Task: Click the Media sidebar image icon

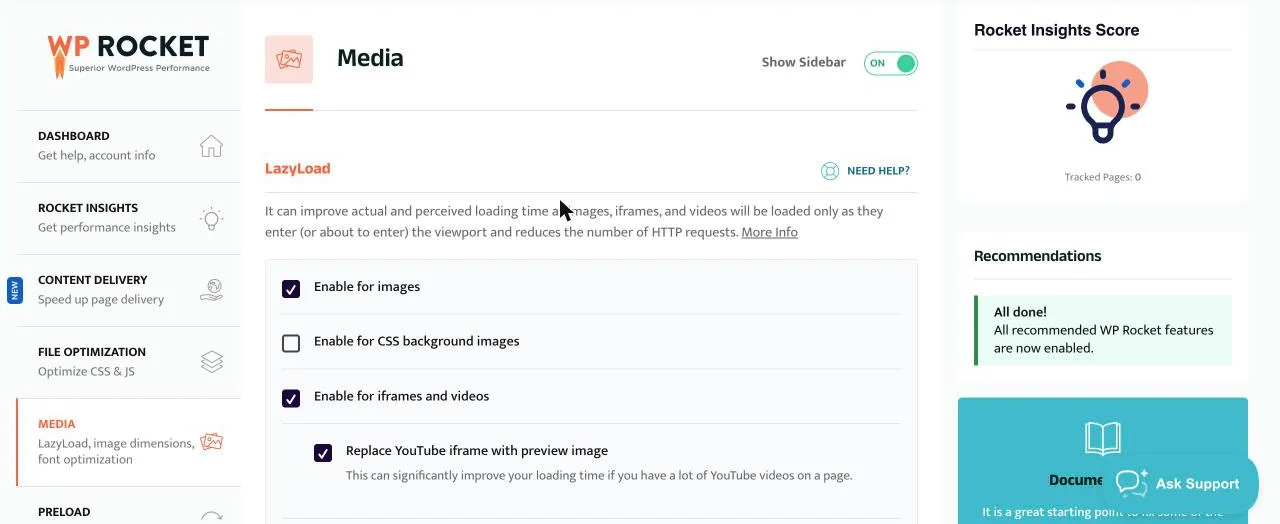Action: 211,441
